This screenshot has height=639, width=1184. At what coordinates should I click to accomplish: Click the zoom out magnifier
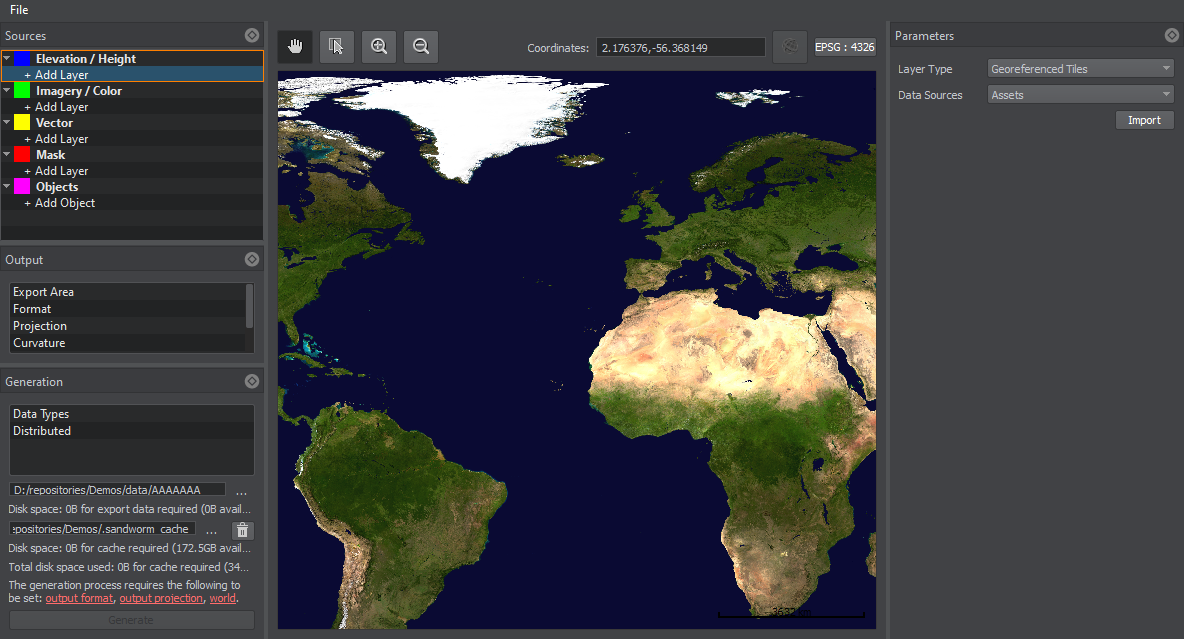click(x=421, y=46)
